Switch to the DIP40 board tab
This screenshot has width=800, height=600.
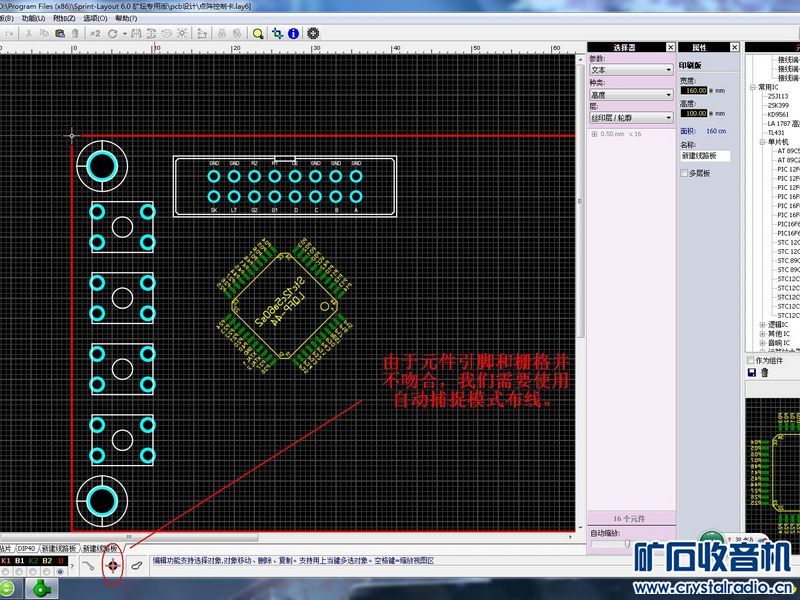pyautogui.click(x=26, y=548)
